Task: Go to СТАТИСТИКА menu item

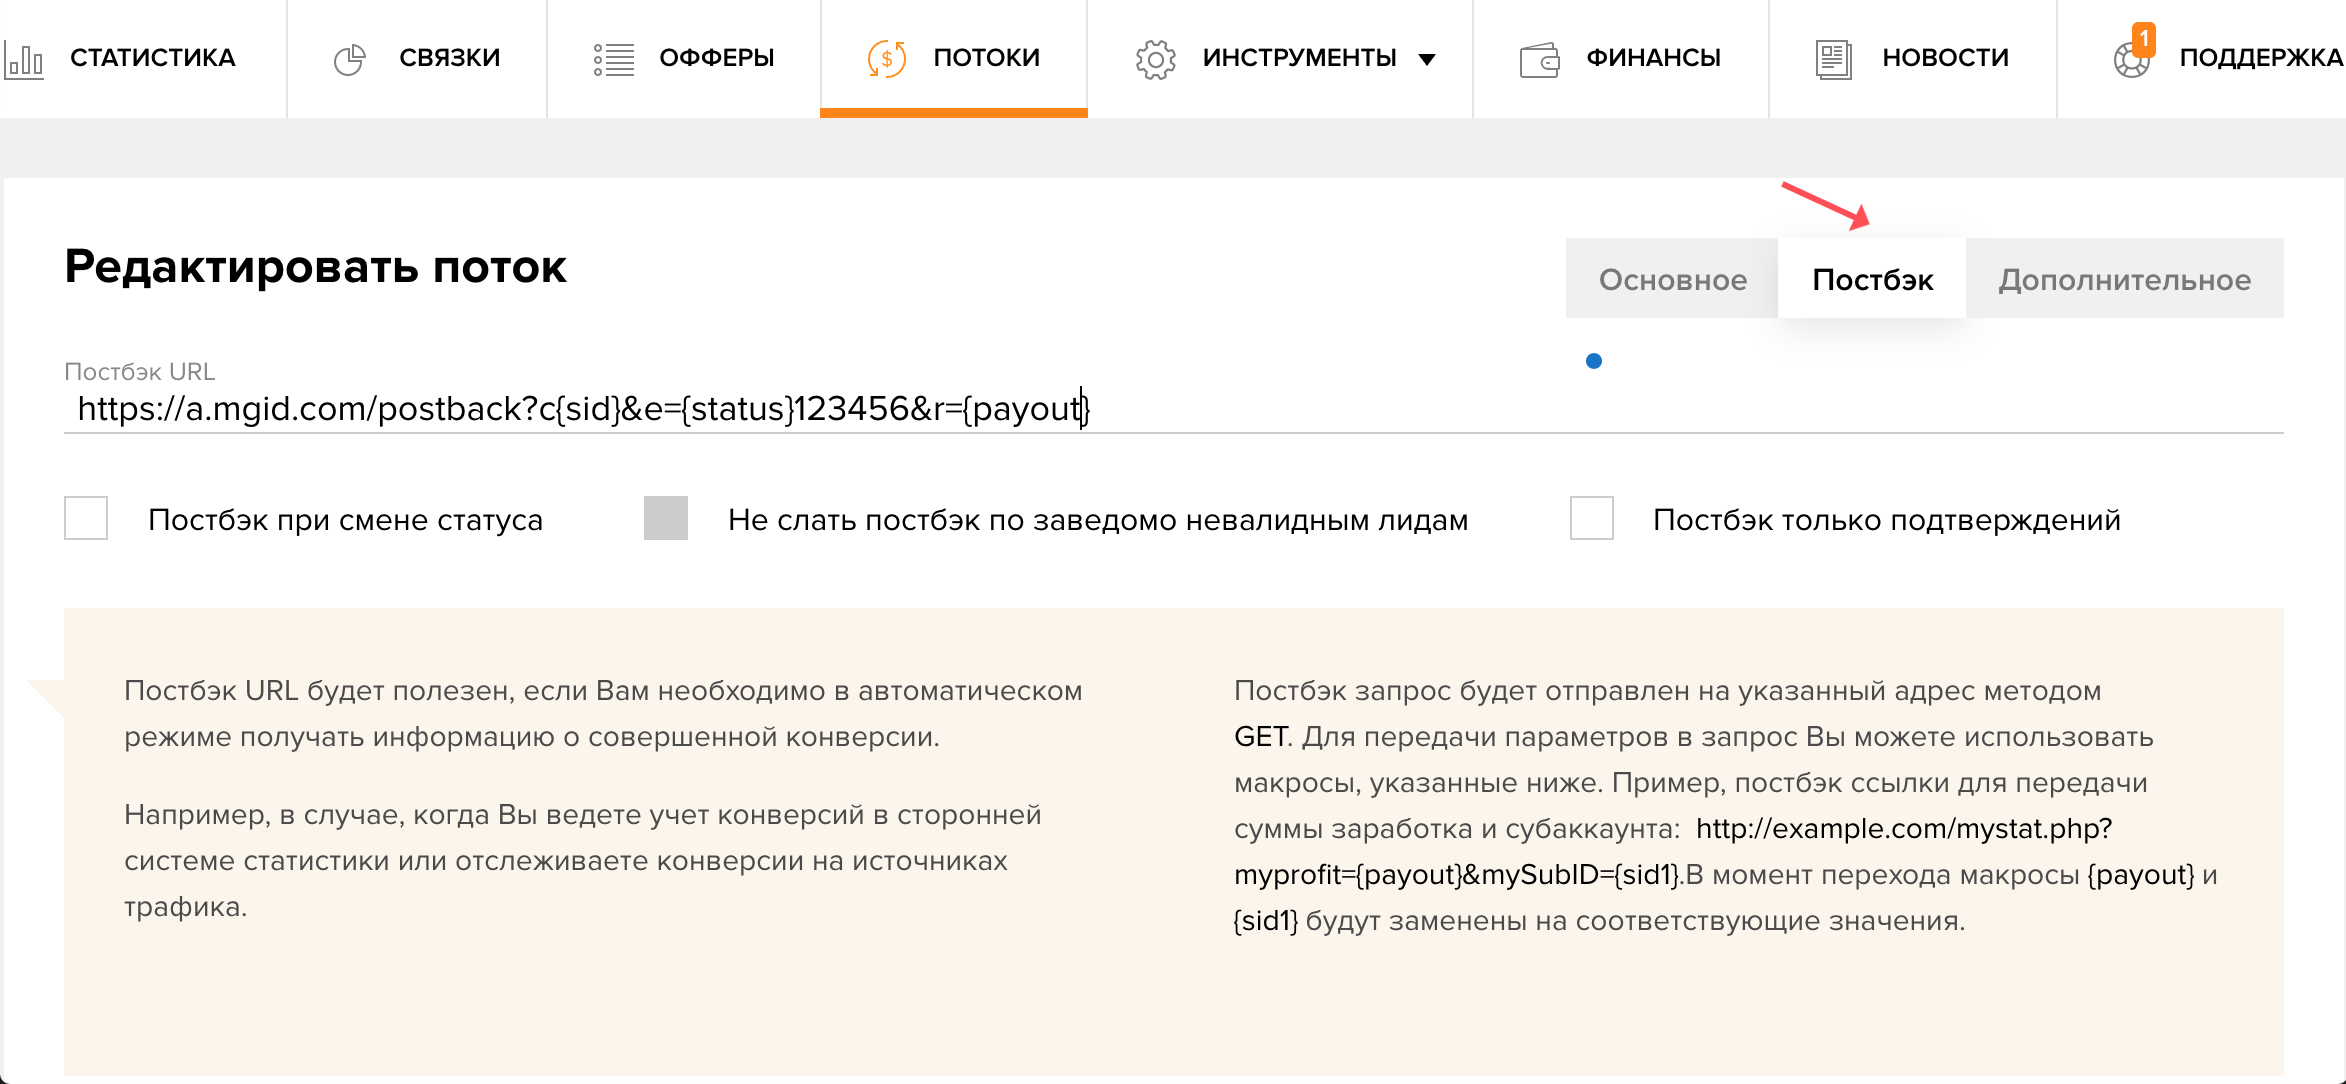Action: click(x=152, y=58)
